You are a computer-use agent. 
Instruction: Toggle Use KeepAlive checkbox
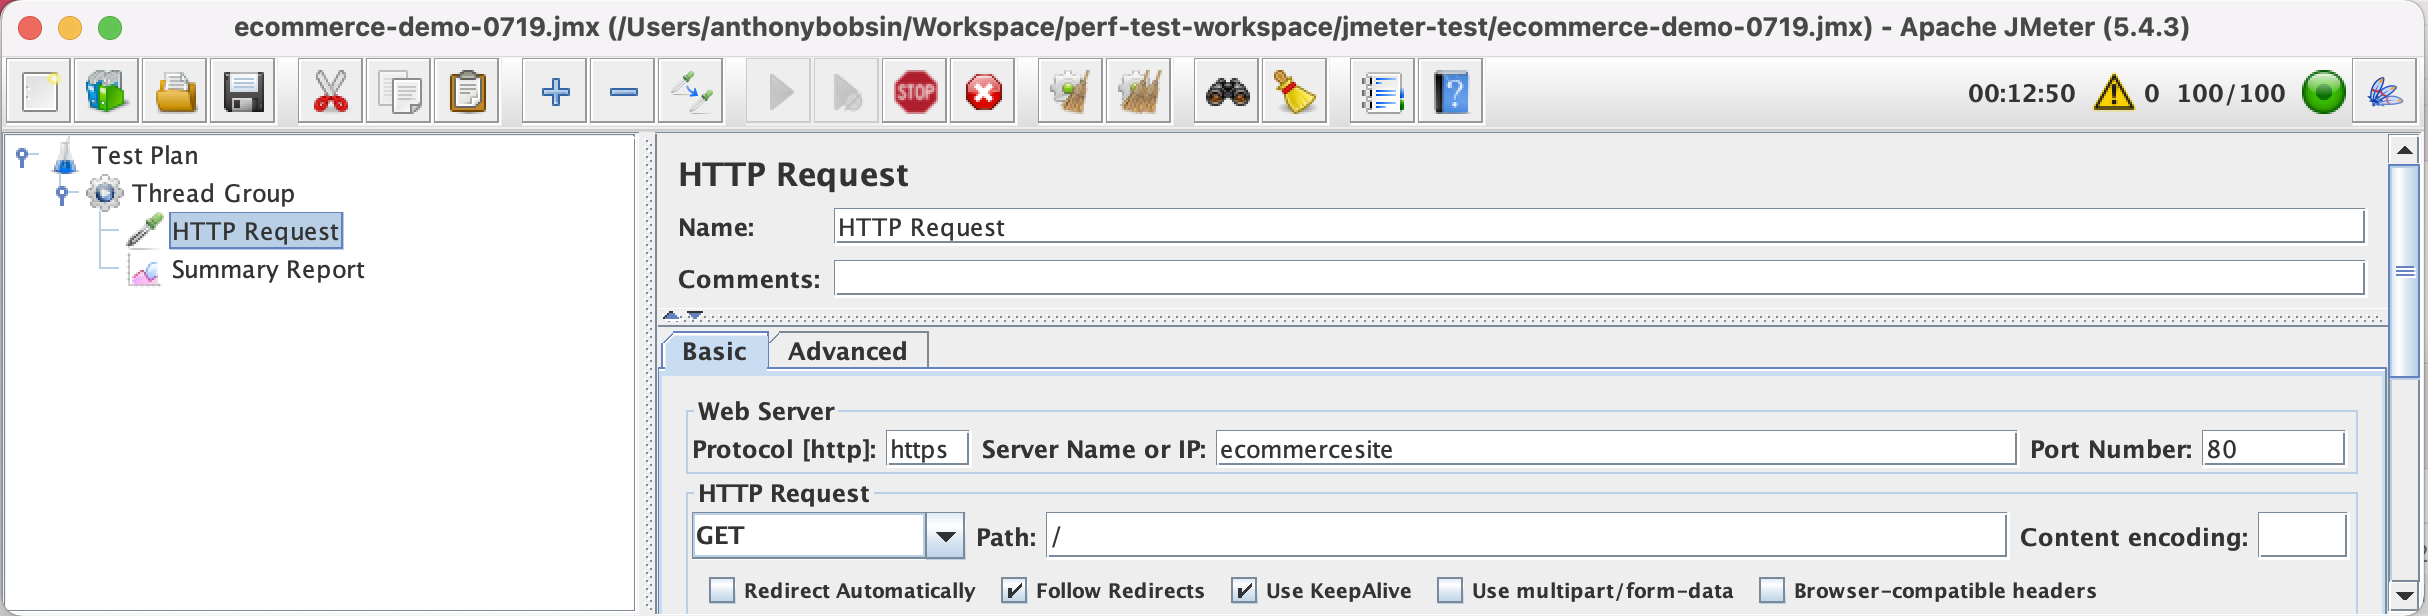tap(1244, 590)
